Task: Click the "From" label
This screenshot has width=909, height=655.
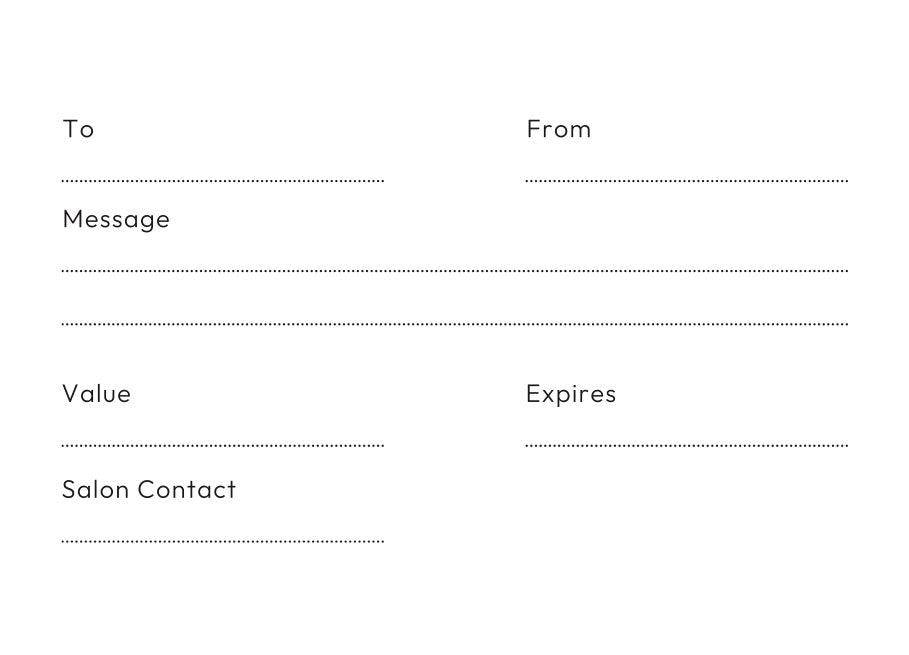Action: (x=558, y=129)
